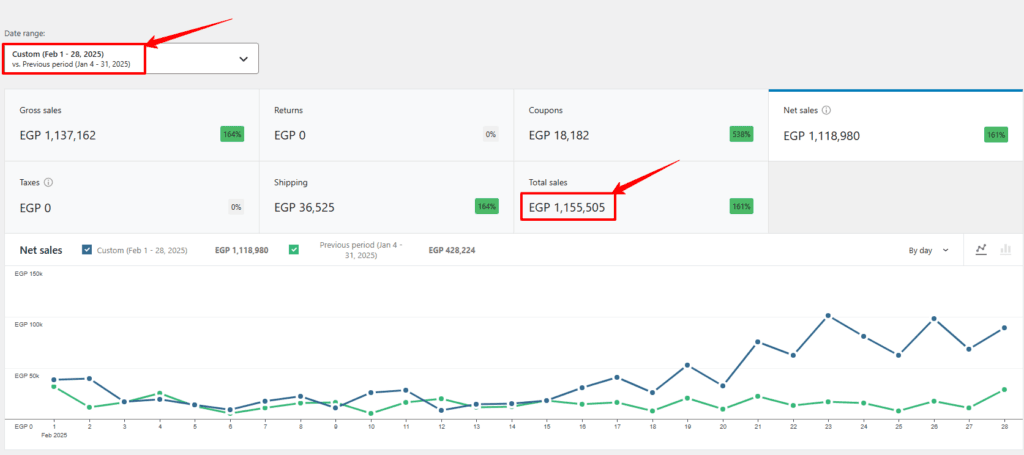Click the Net sales info icon

[826, 110]
